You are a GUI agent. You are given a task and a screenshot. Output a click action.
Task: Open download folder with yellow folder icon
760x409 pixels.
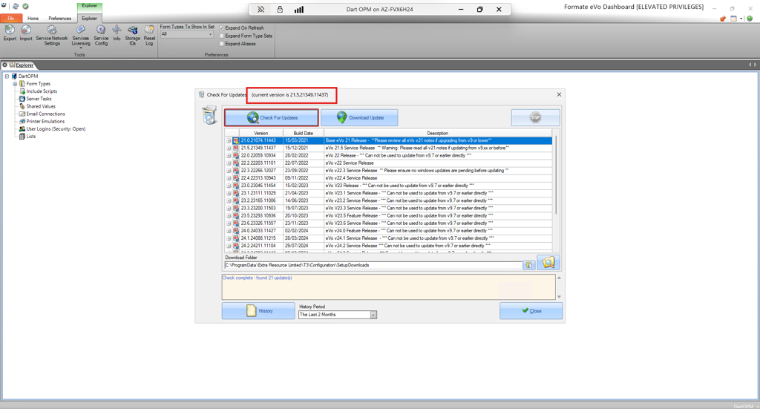[548, 262]
